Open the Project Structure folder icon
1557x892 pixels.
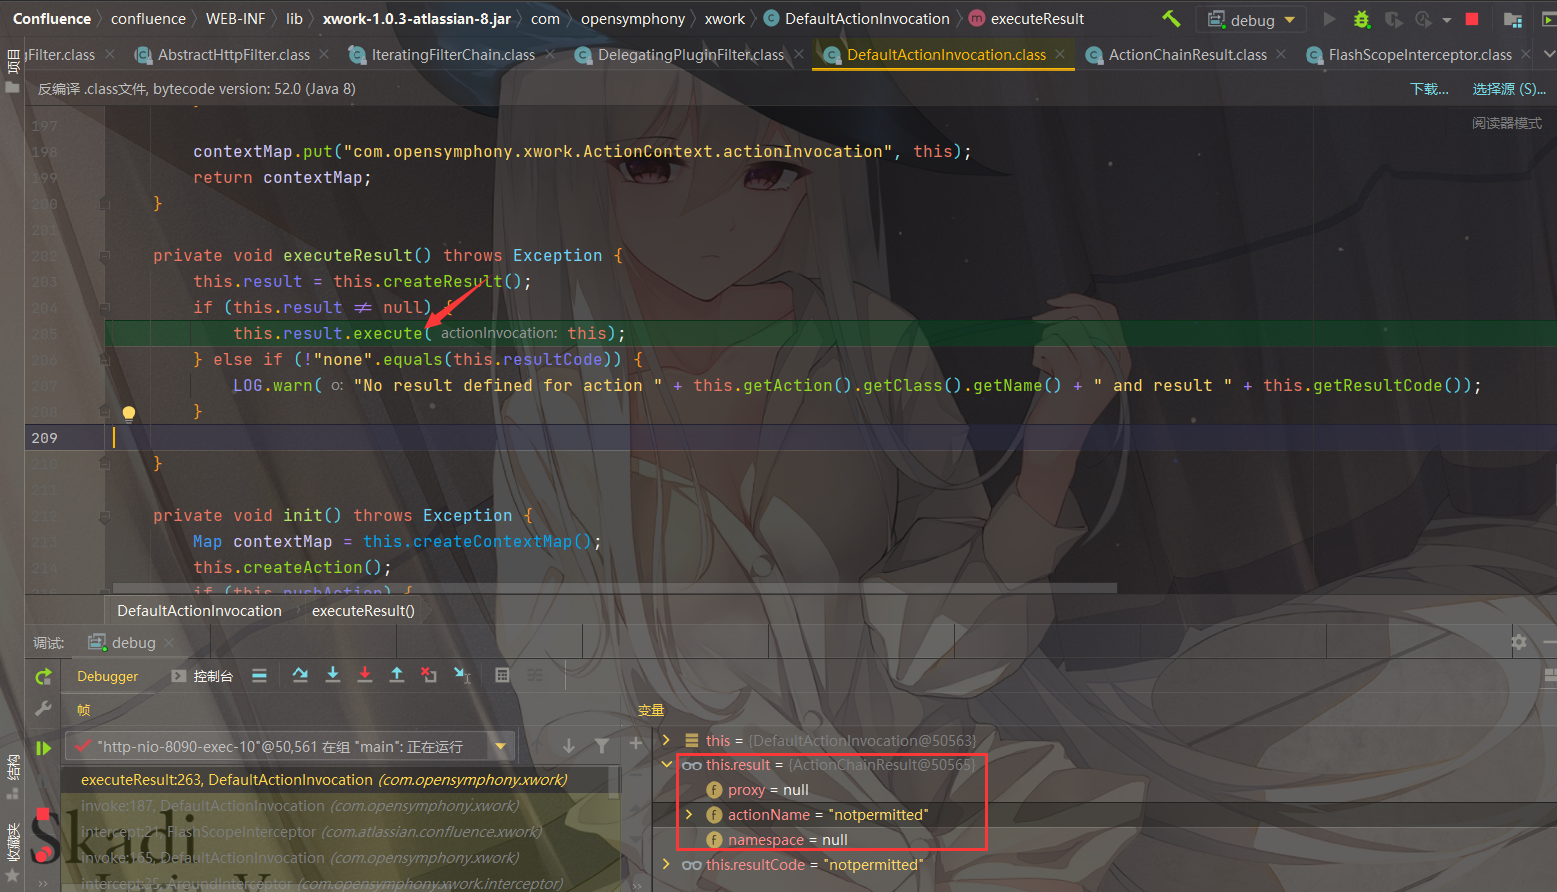pyautogui.click(x=1513, y=19)
